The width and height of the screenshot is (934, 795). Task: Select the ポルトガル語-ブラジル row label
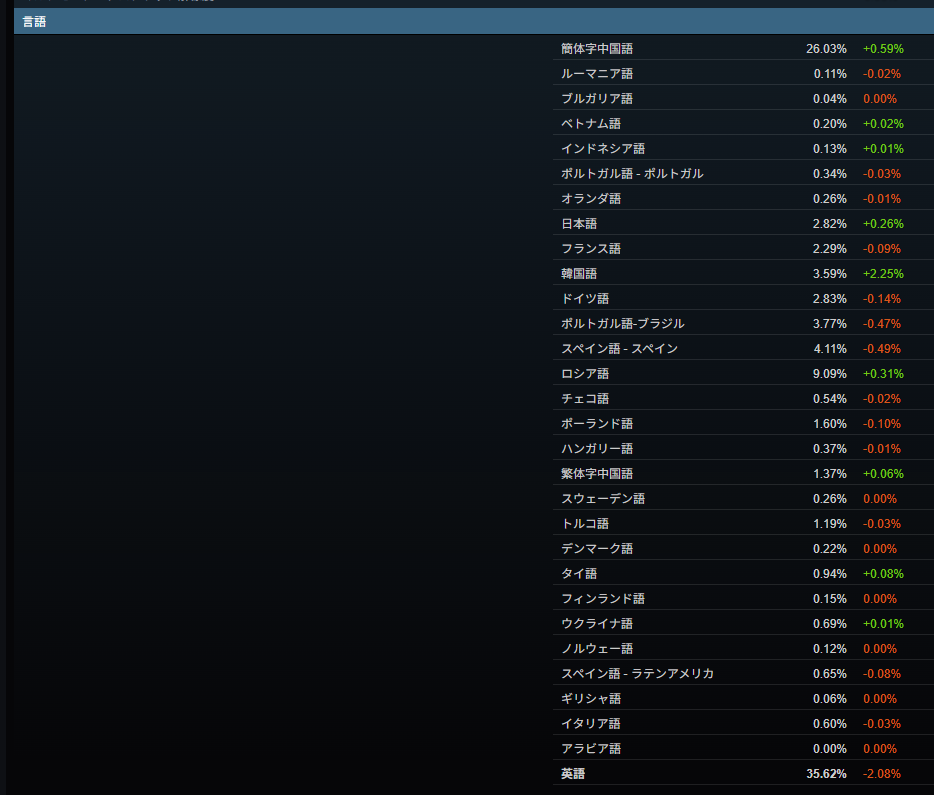click(x=623, y=323)
